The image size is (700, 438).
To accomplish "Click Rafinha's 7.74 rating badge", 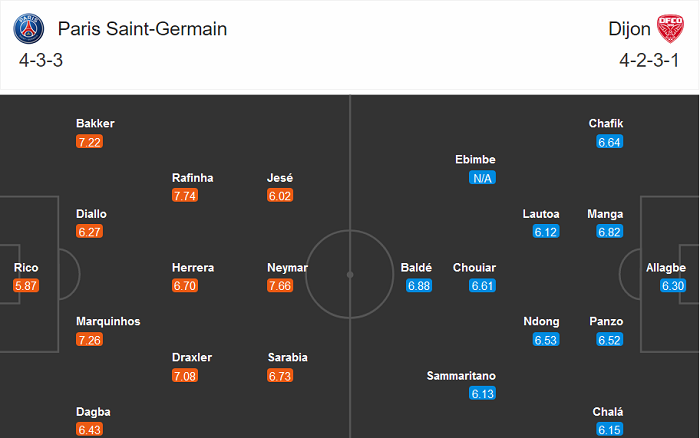I will (x=185, y=196).
